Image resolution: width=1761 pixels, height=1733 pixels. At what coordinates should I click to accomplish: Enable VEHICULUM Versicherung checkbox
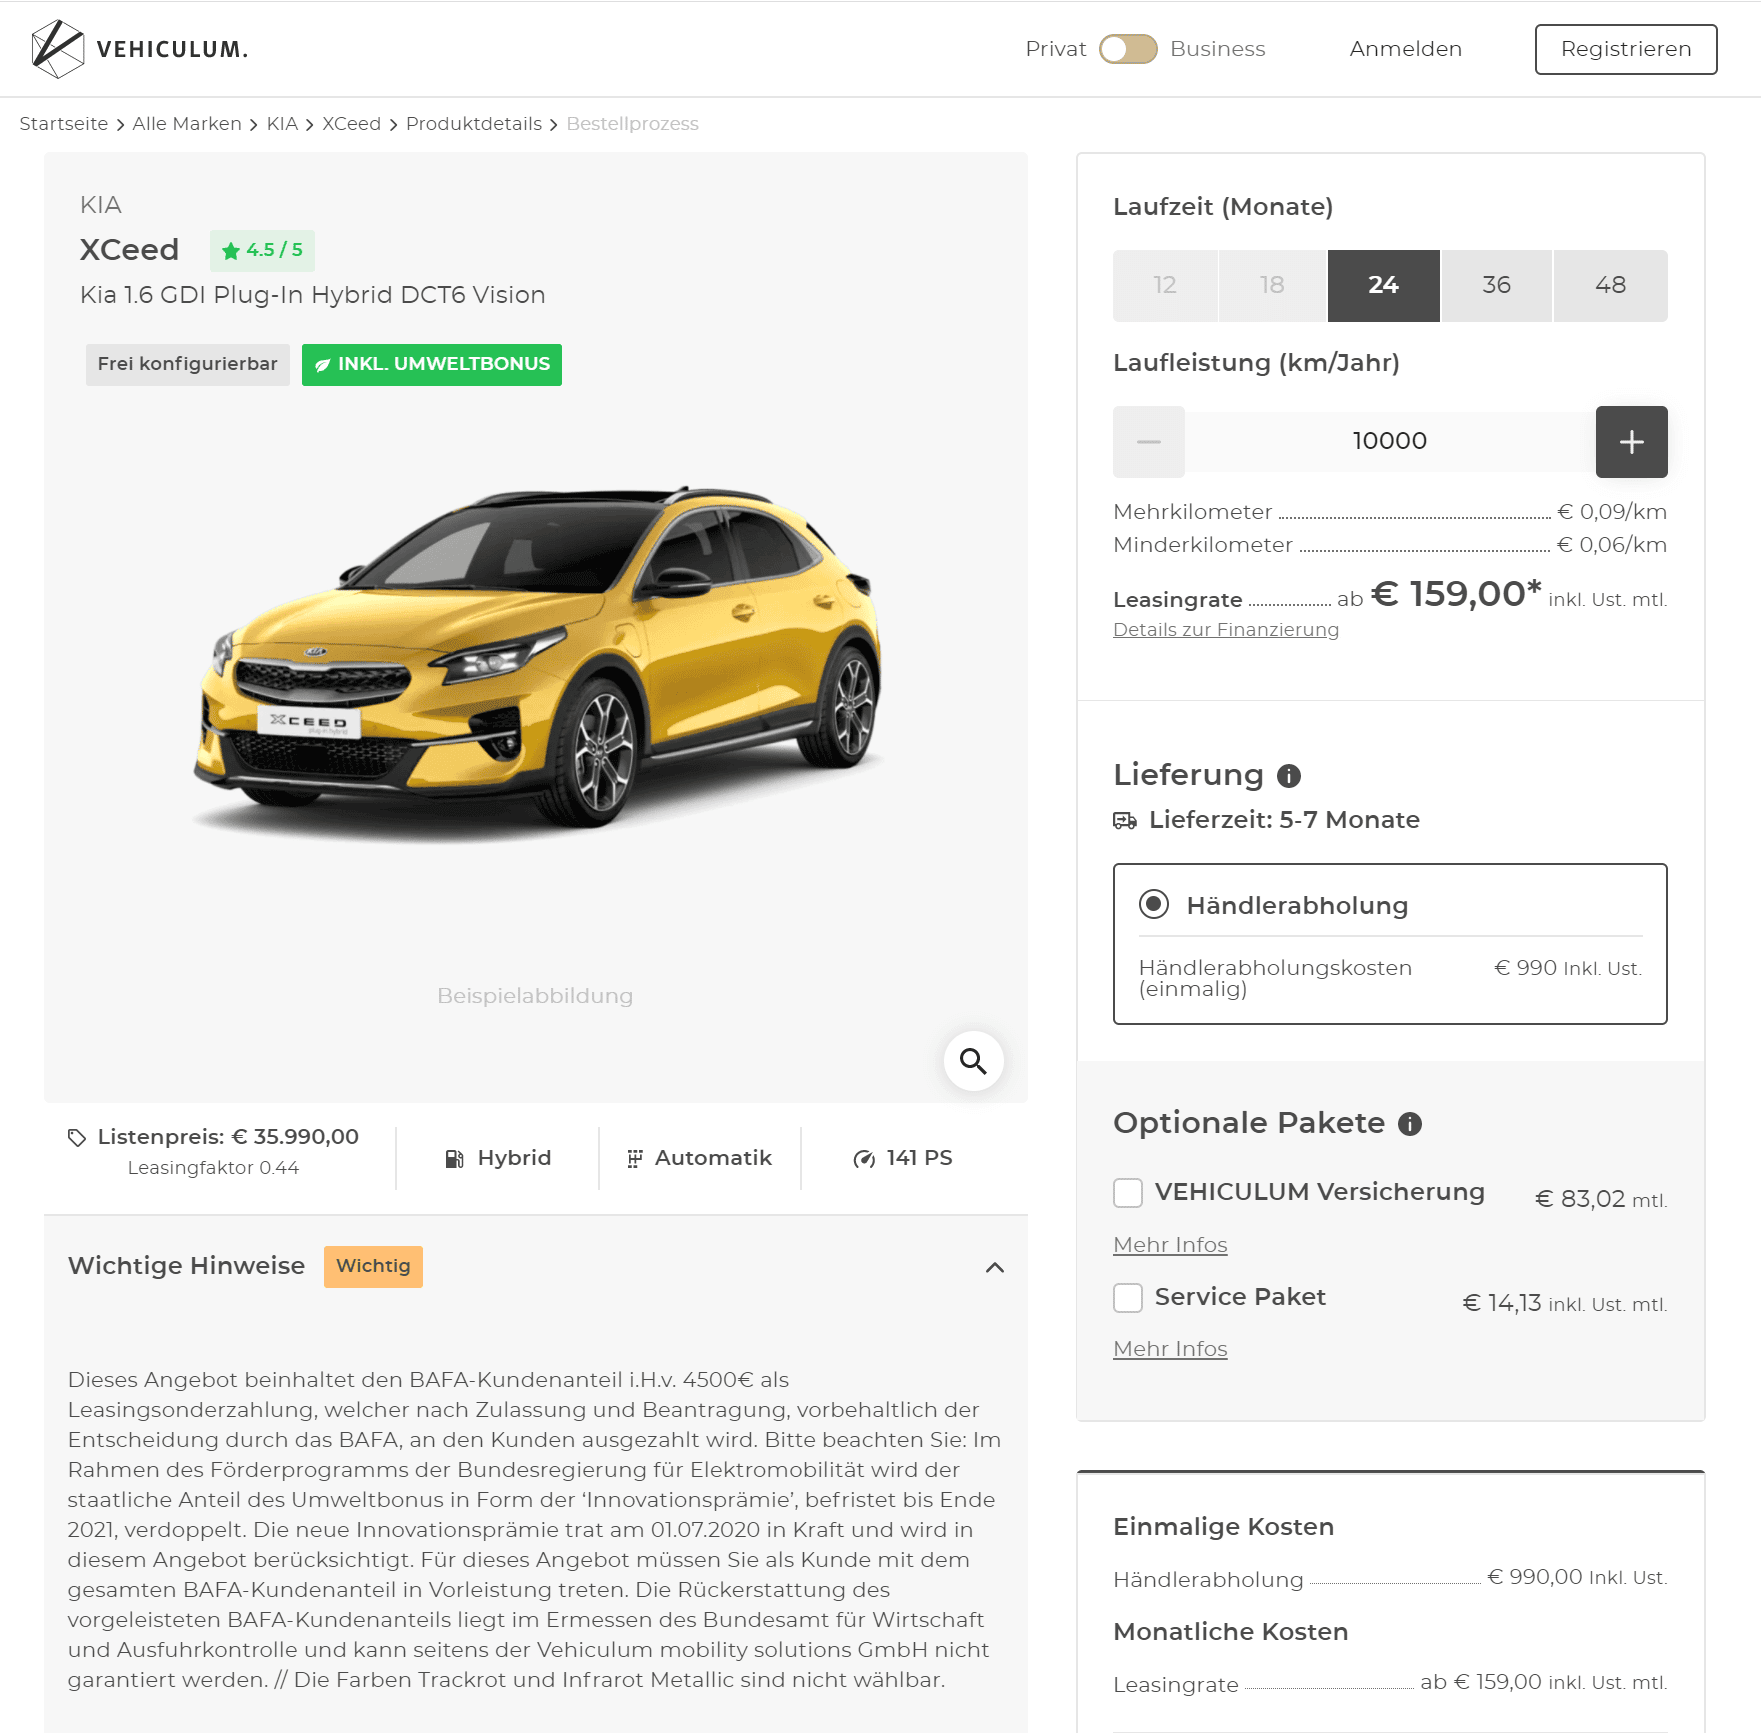tap(1128, 1192)
